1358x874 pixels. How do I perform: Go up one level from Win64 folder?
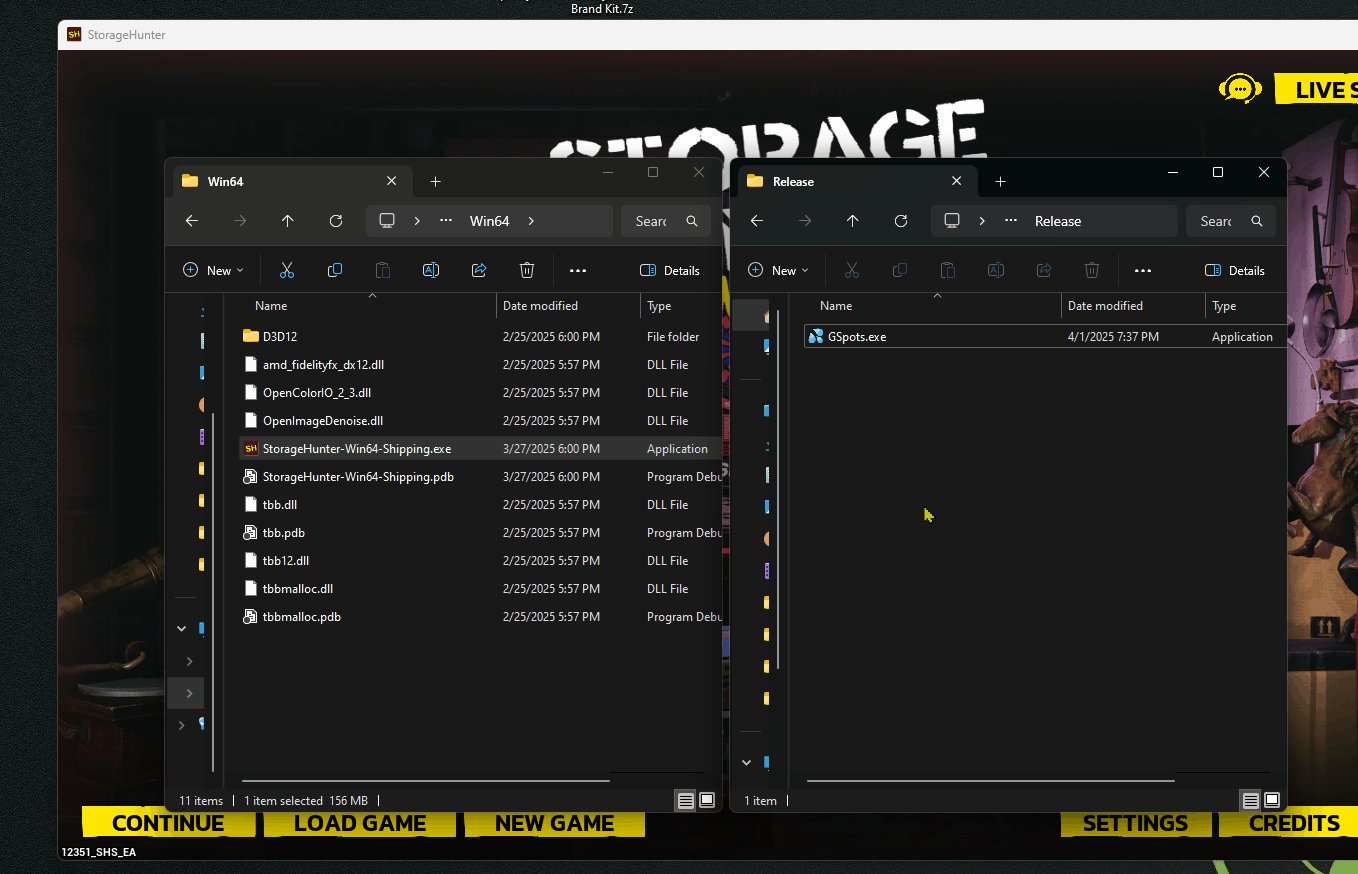[x=288, y=221]
